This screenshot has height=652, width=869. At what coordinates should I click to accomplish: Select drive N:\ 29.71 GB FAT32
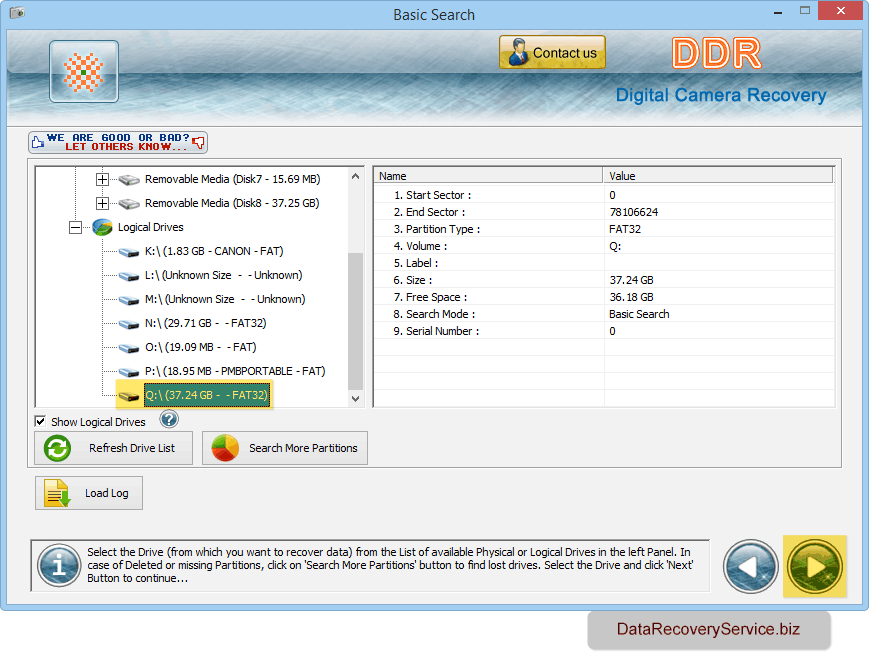point(206,323)
